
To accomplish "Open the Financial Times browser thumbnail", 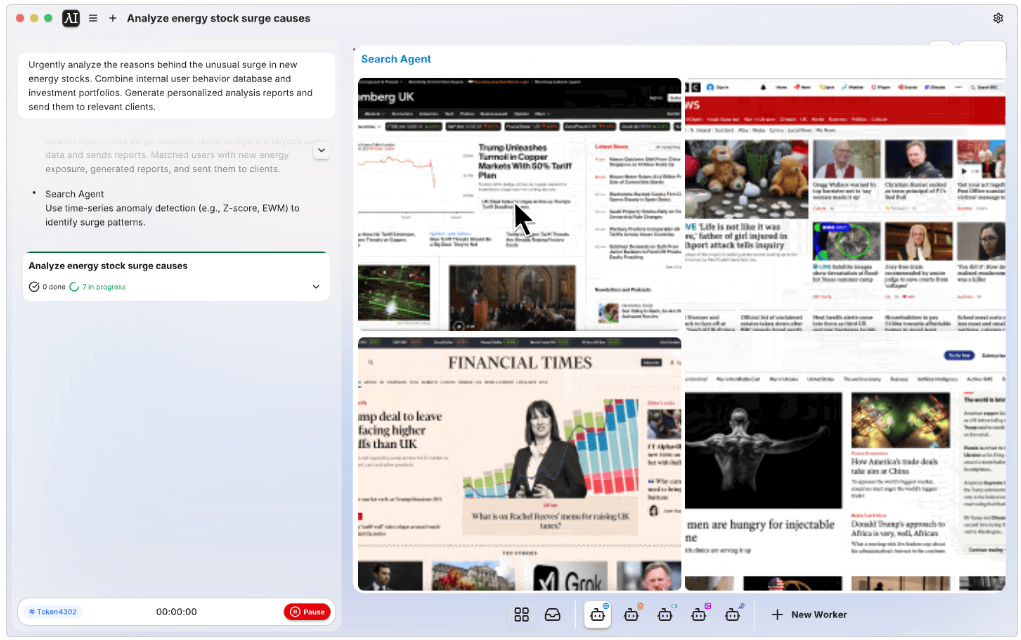I will [x=520, y=464].
